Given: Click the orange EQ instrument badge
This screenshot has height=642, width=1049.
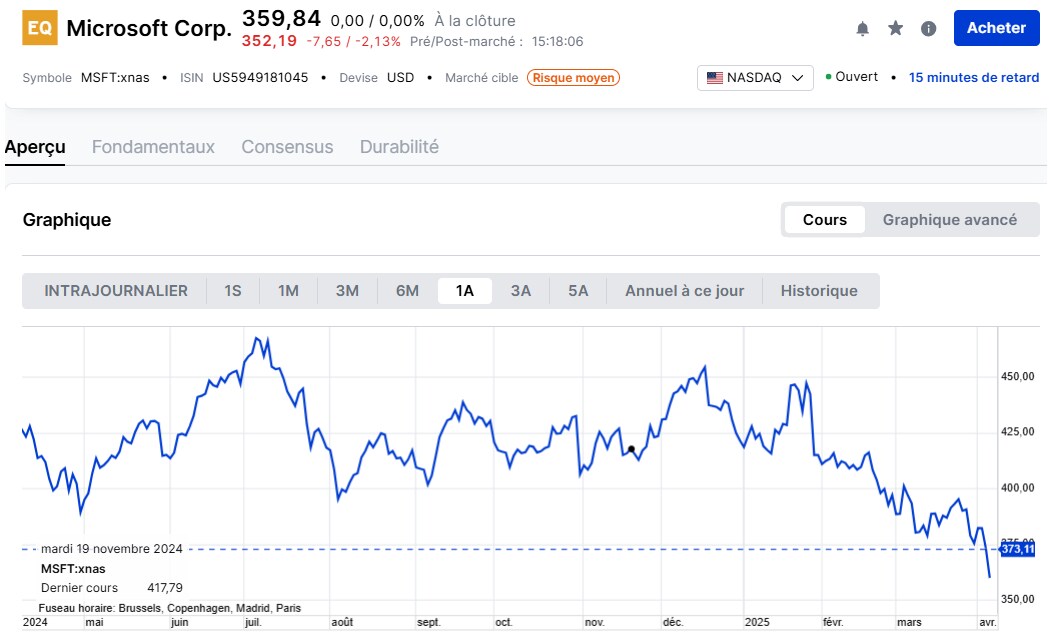Looking at the screenshot, I should click(39, 27).
